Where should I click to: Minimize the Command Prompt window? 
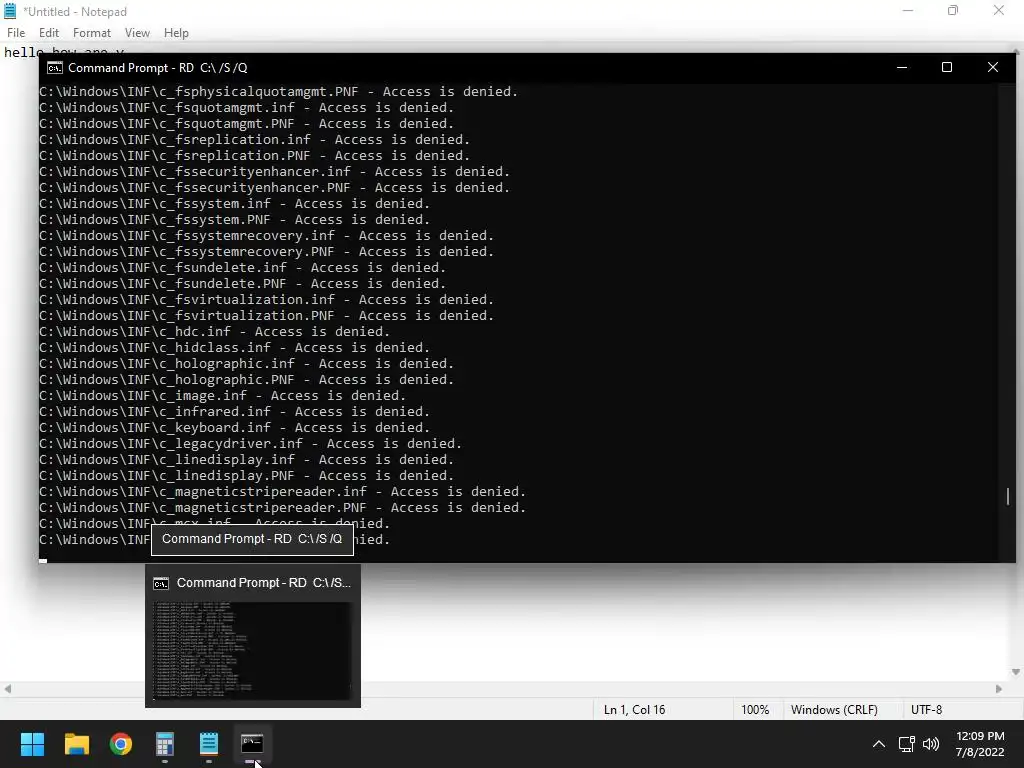pyautogui.click(x=902, y=67)
